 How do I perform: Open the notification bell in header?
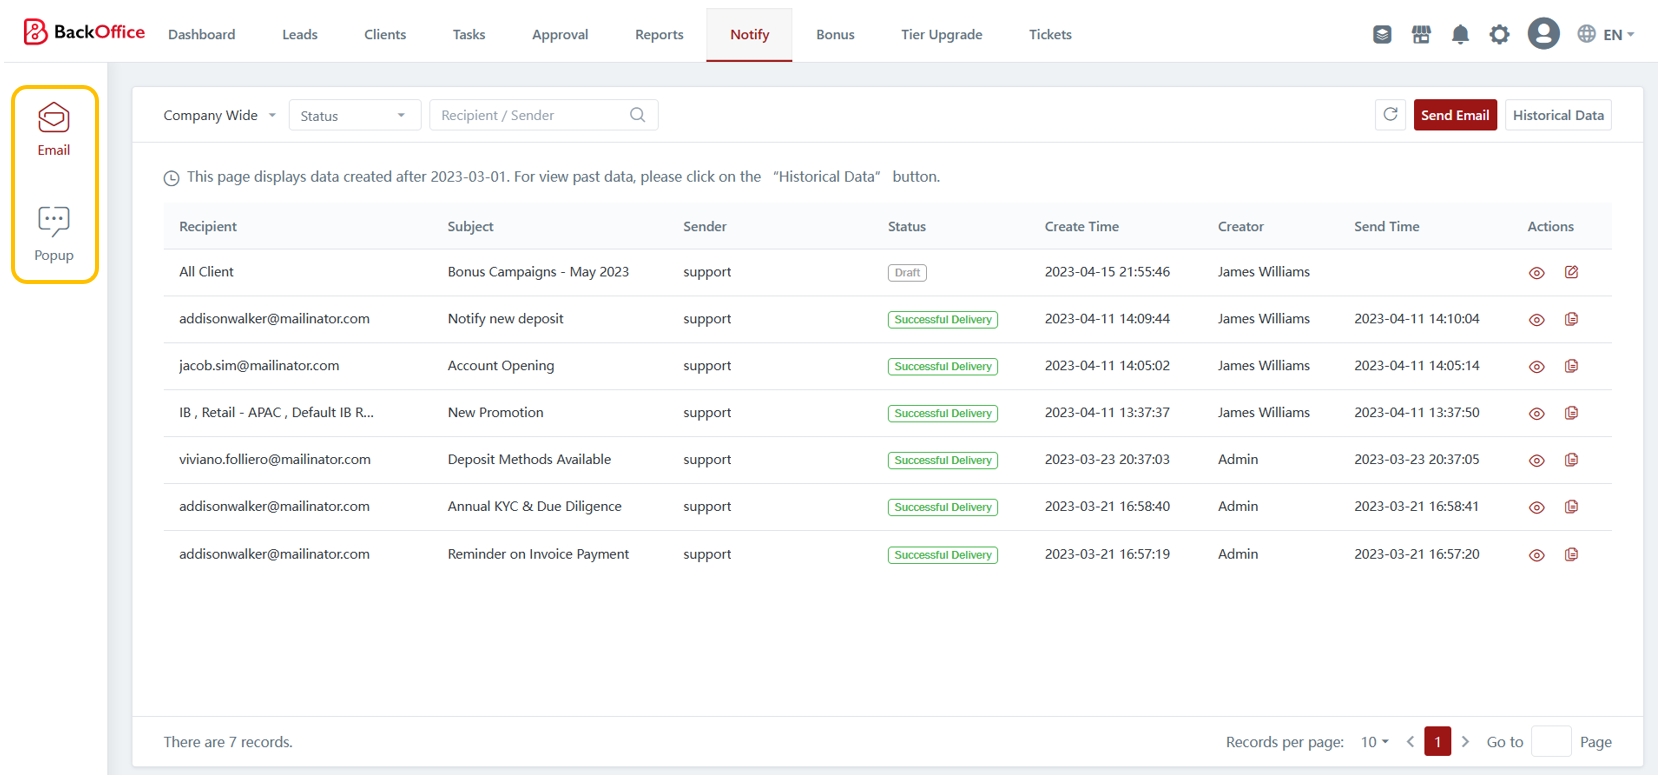pos(1460,35)
